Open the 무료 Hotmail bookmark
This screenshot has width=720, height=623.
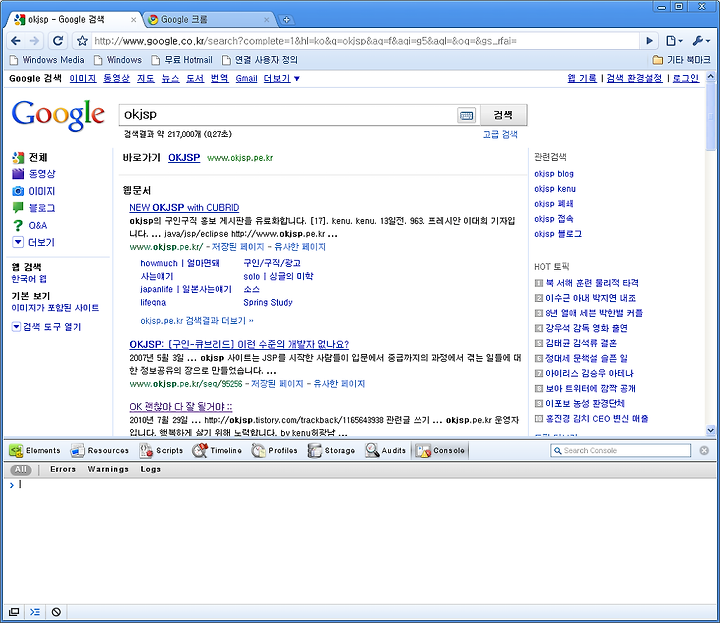click(182, 60)
